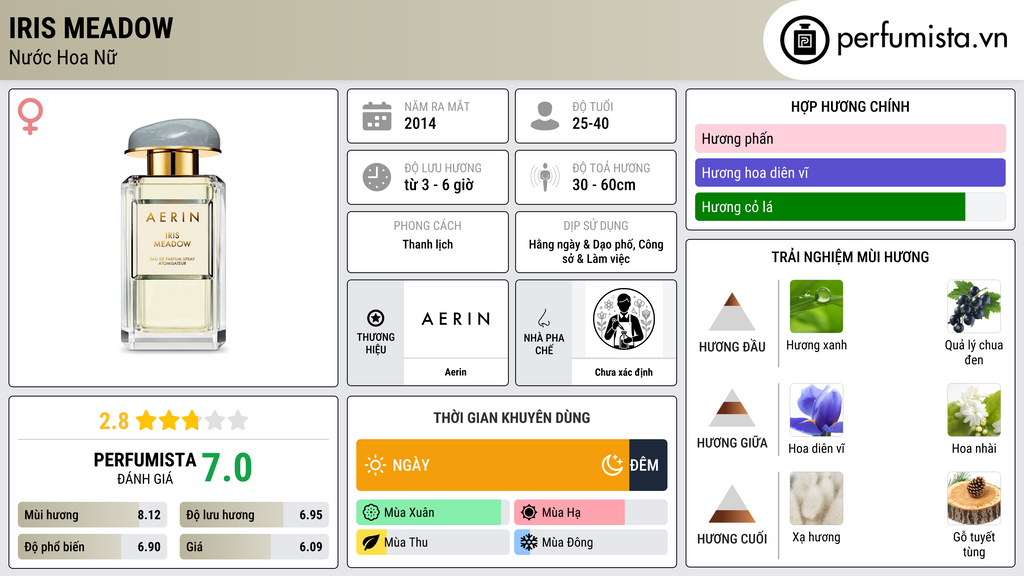Click the Thanh lịch style text

pos(428,244)
